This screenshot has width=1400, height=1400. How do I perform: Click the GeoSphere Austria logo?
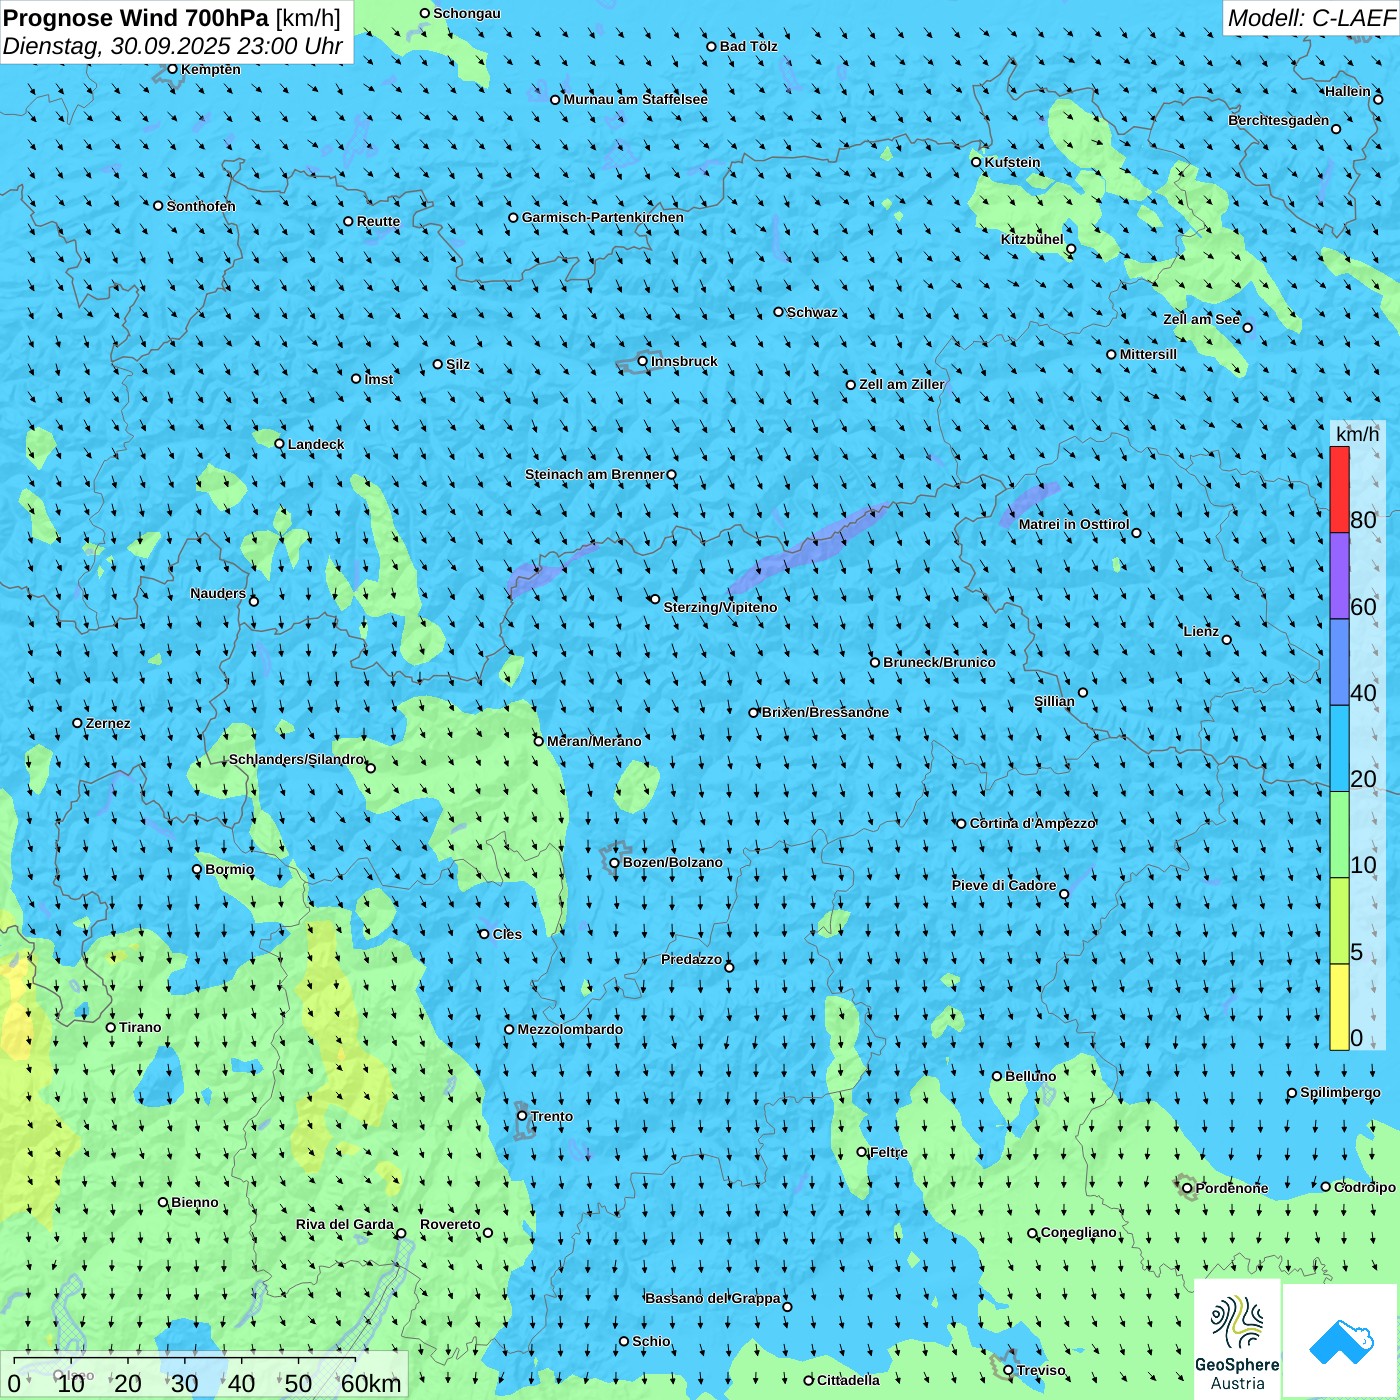1237,1339
